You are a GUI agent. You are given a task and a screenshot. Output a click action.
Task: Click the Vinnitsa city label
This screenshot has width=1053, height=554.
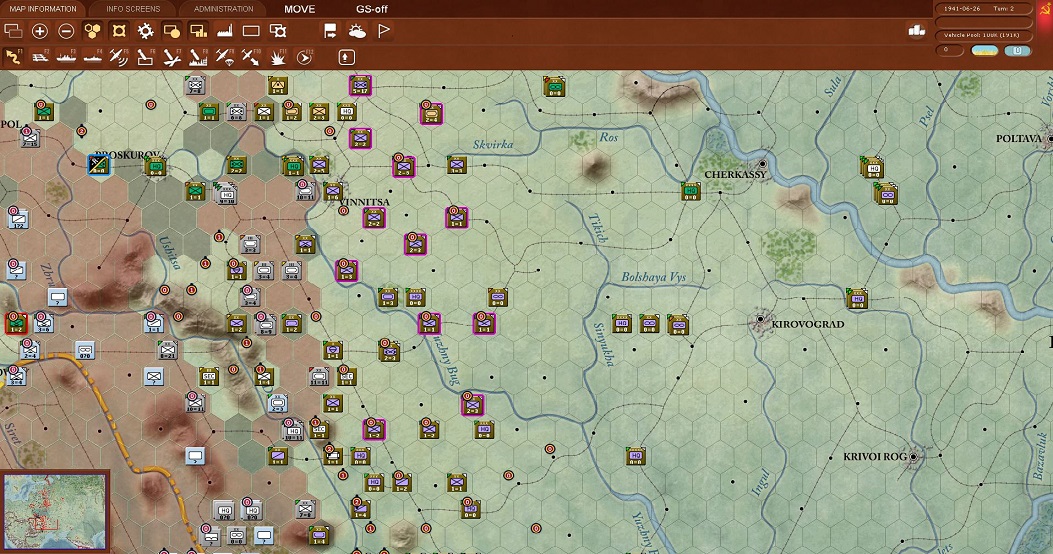(365, 201)
